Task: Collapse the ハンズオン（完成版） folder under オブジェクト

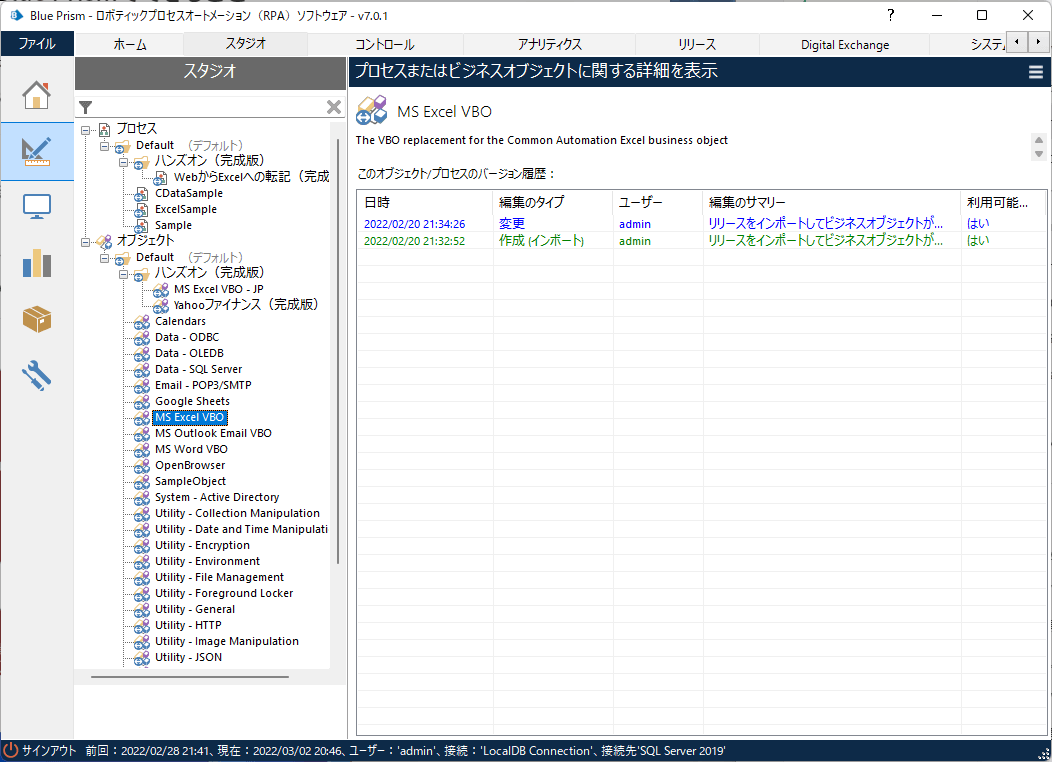Action: pos(124,273)
